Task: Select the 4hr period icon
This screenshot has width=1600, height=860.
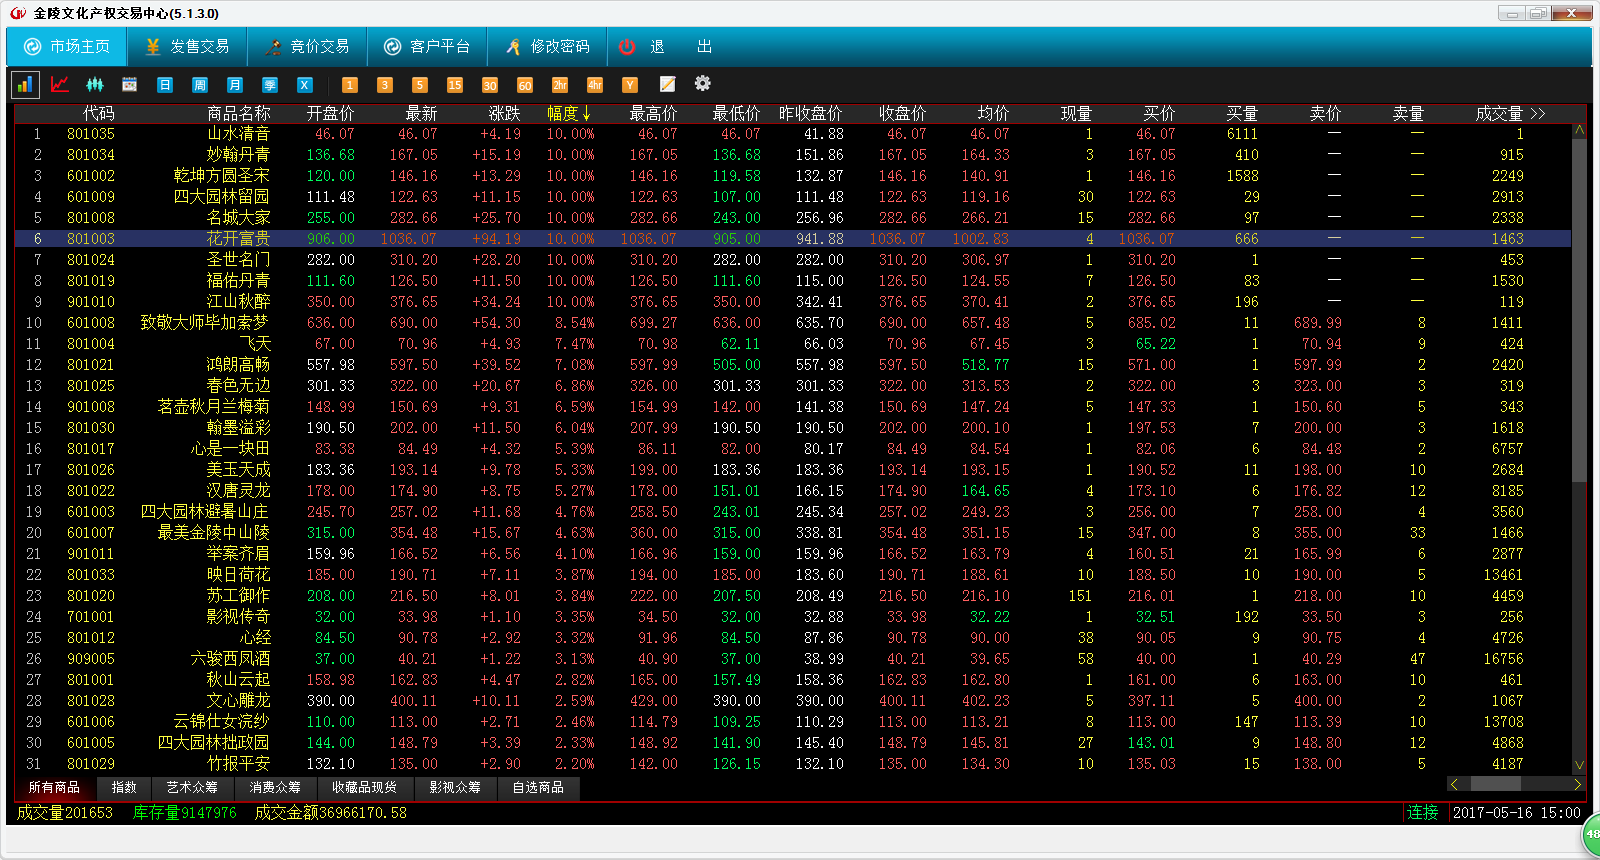Action: (595, 85)
